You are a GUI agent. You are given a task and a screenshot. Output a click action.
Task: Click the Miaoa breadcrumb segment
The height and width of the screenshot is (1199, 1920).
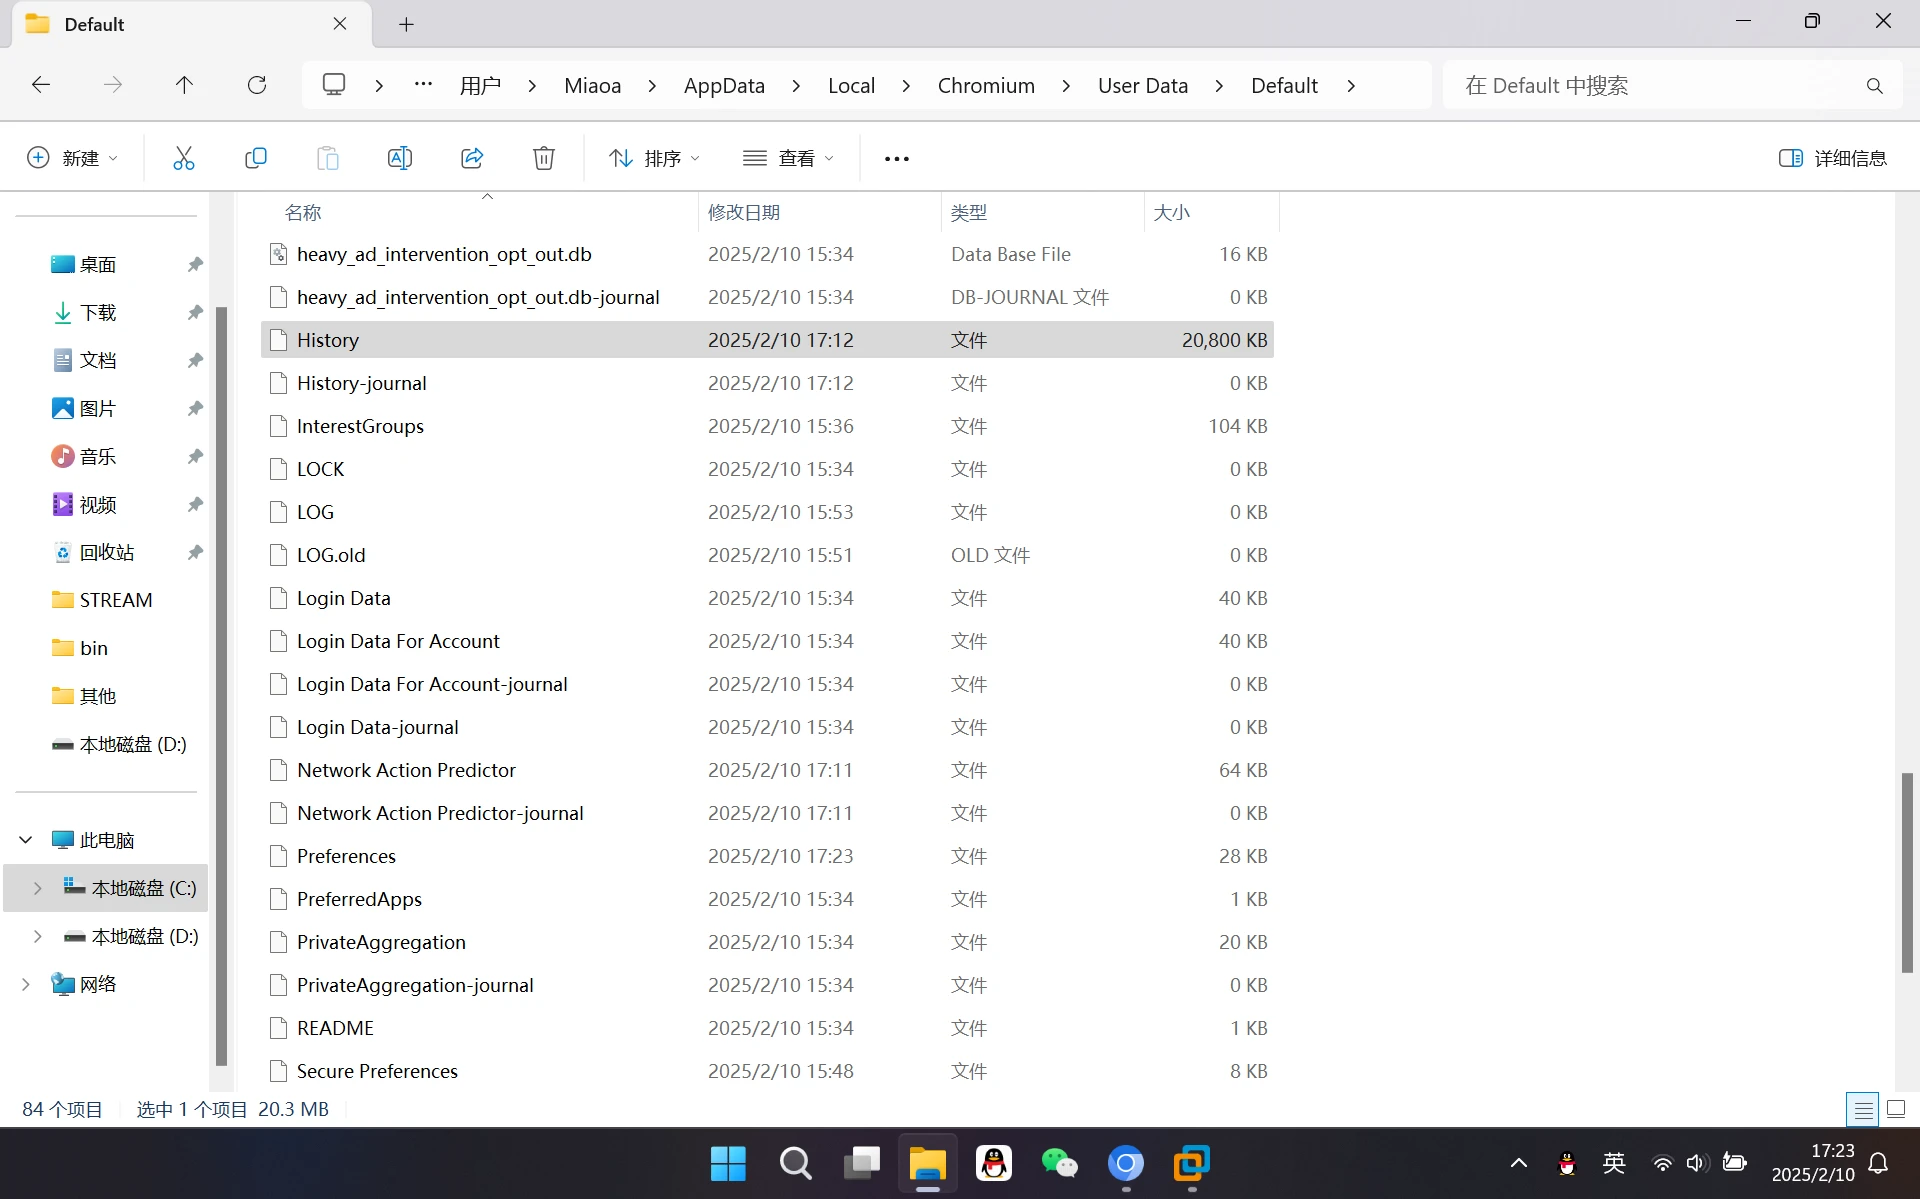592,86
